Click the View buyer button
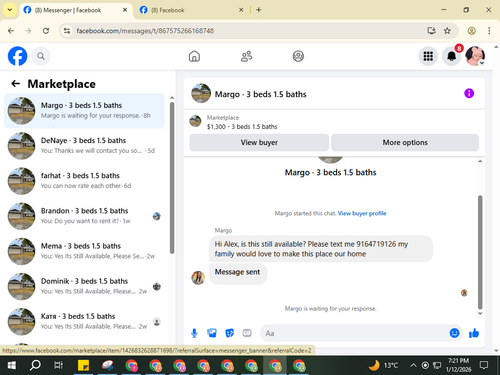 259,142
